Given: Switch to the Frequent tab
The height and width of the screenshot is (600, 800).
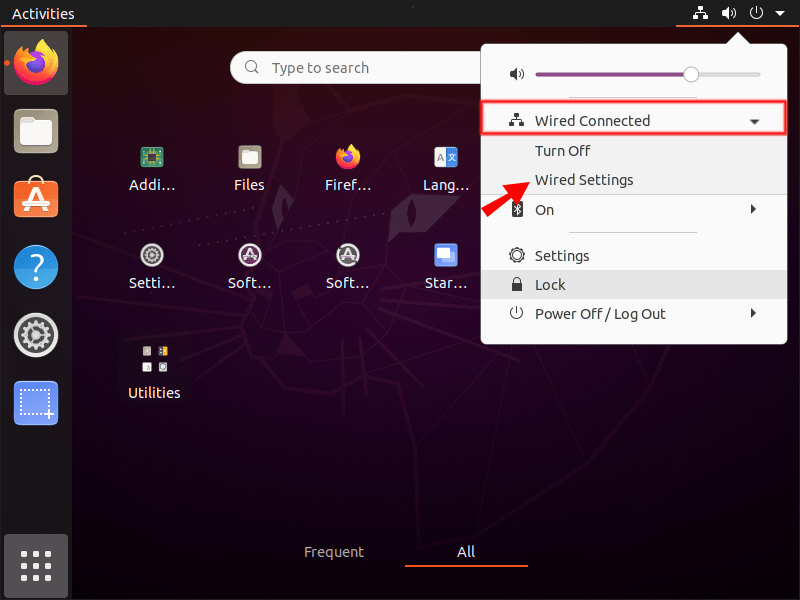Looking at the screenshot, I should (334, 551).
